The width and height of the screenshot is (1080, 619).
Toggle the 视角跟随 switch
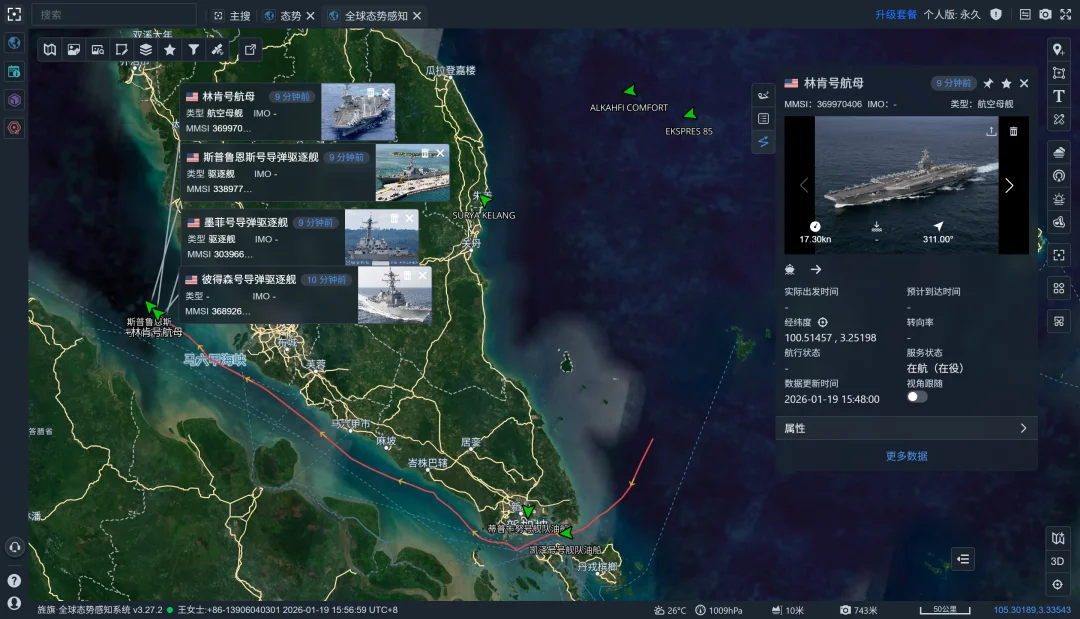917,397
